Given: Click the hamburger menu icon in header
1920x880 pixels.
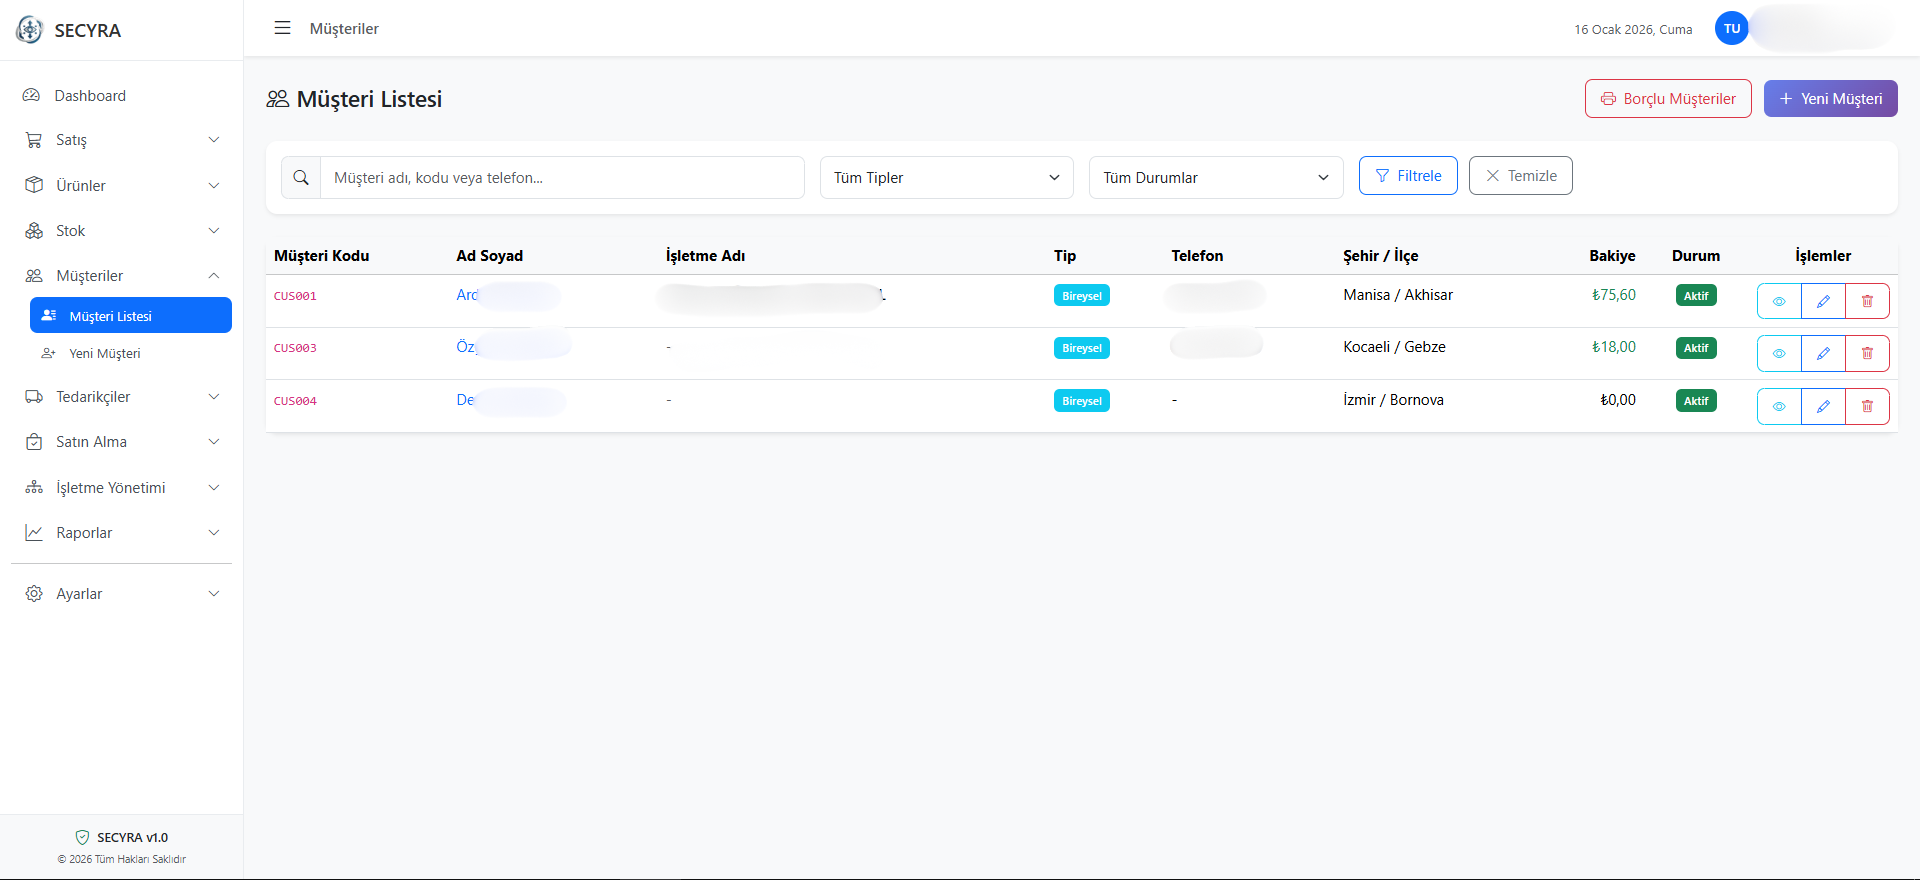Looking at the screenshot, I should [x=282, y=28].
